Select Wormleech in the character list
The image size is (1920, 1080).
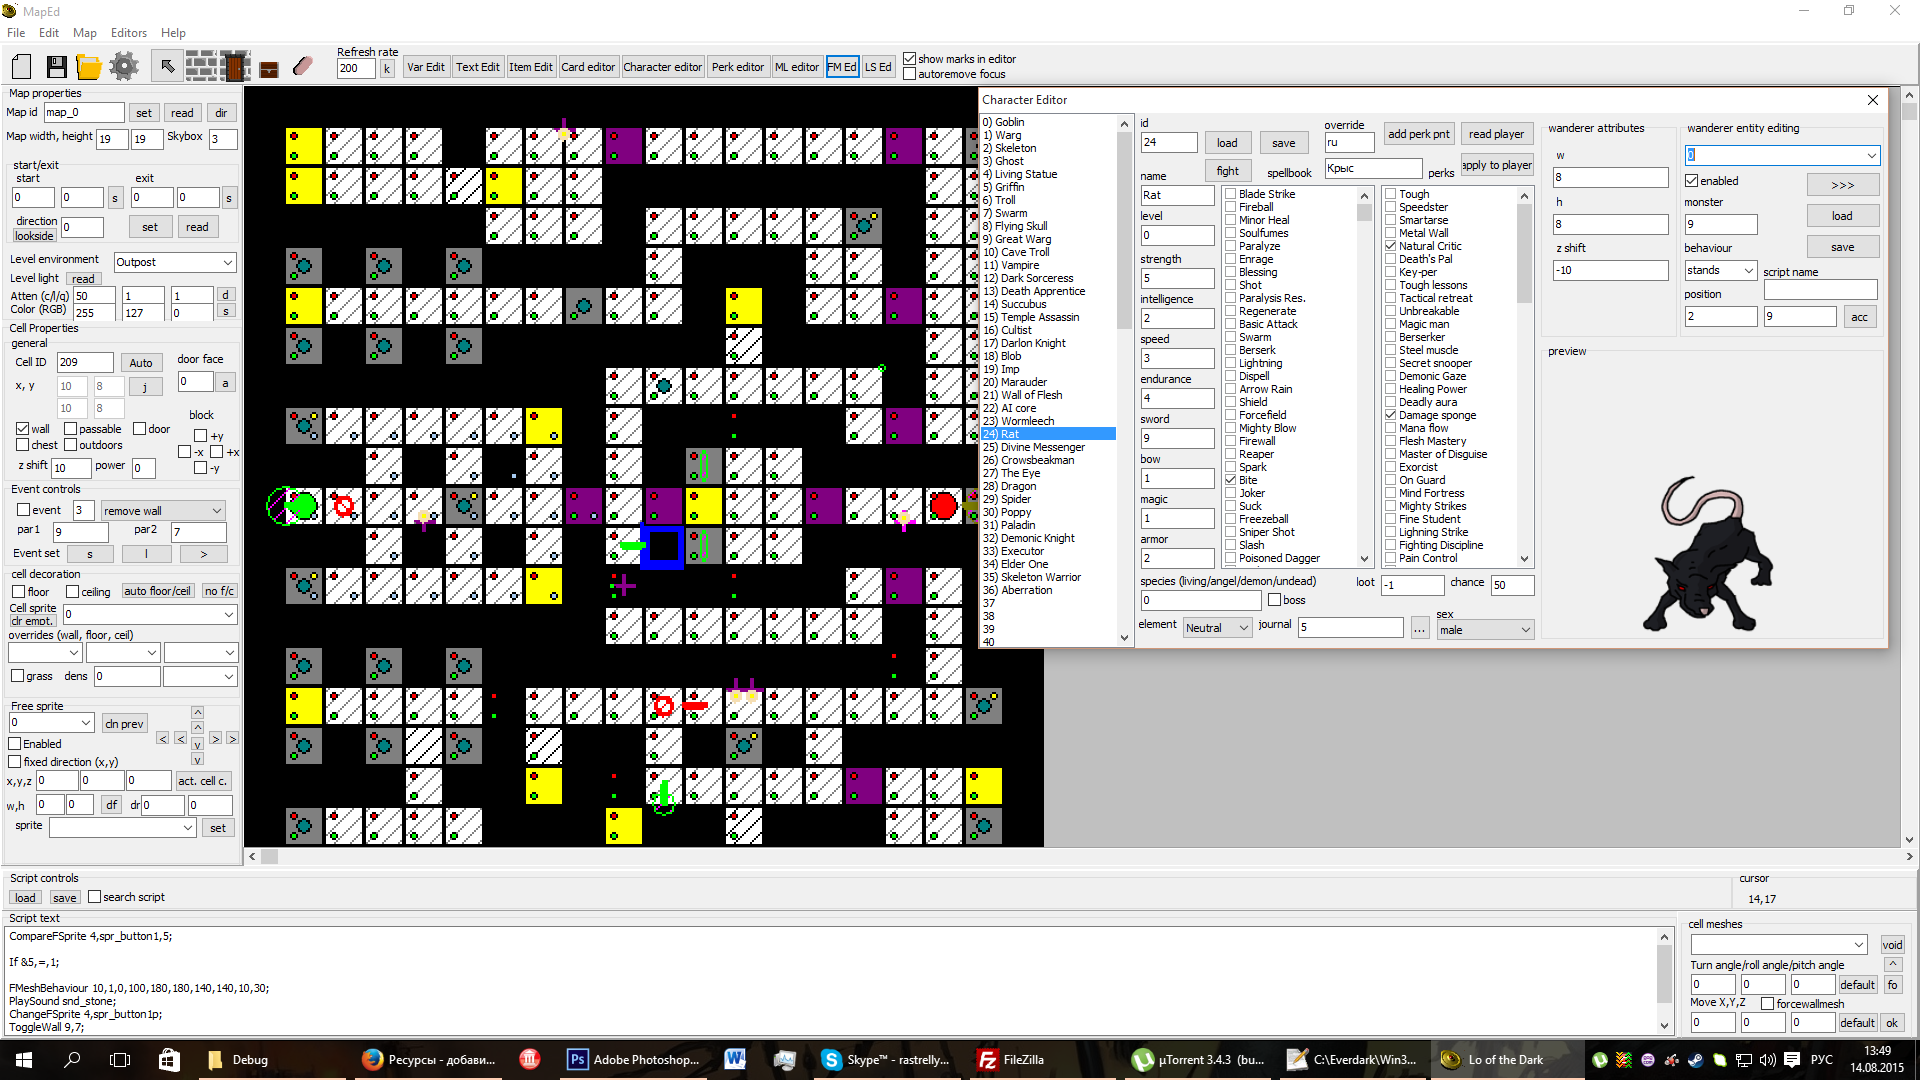pyautogui.click(x=1027, y=421)
